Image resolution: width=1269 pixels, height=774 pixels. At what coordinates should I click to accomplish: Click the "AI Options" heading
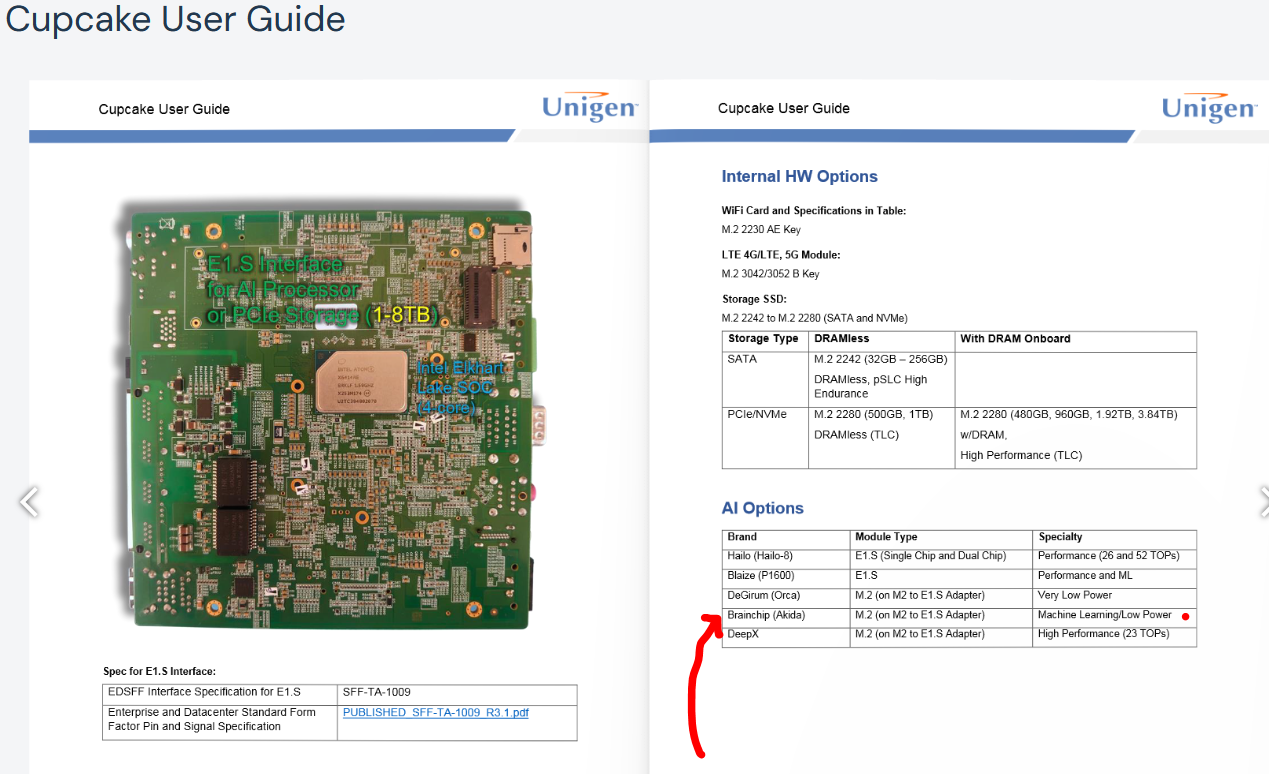763,508
